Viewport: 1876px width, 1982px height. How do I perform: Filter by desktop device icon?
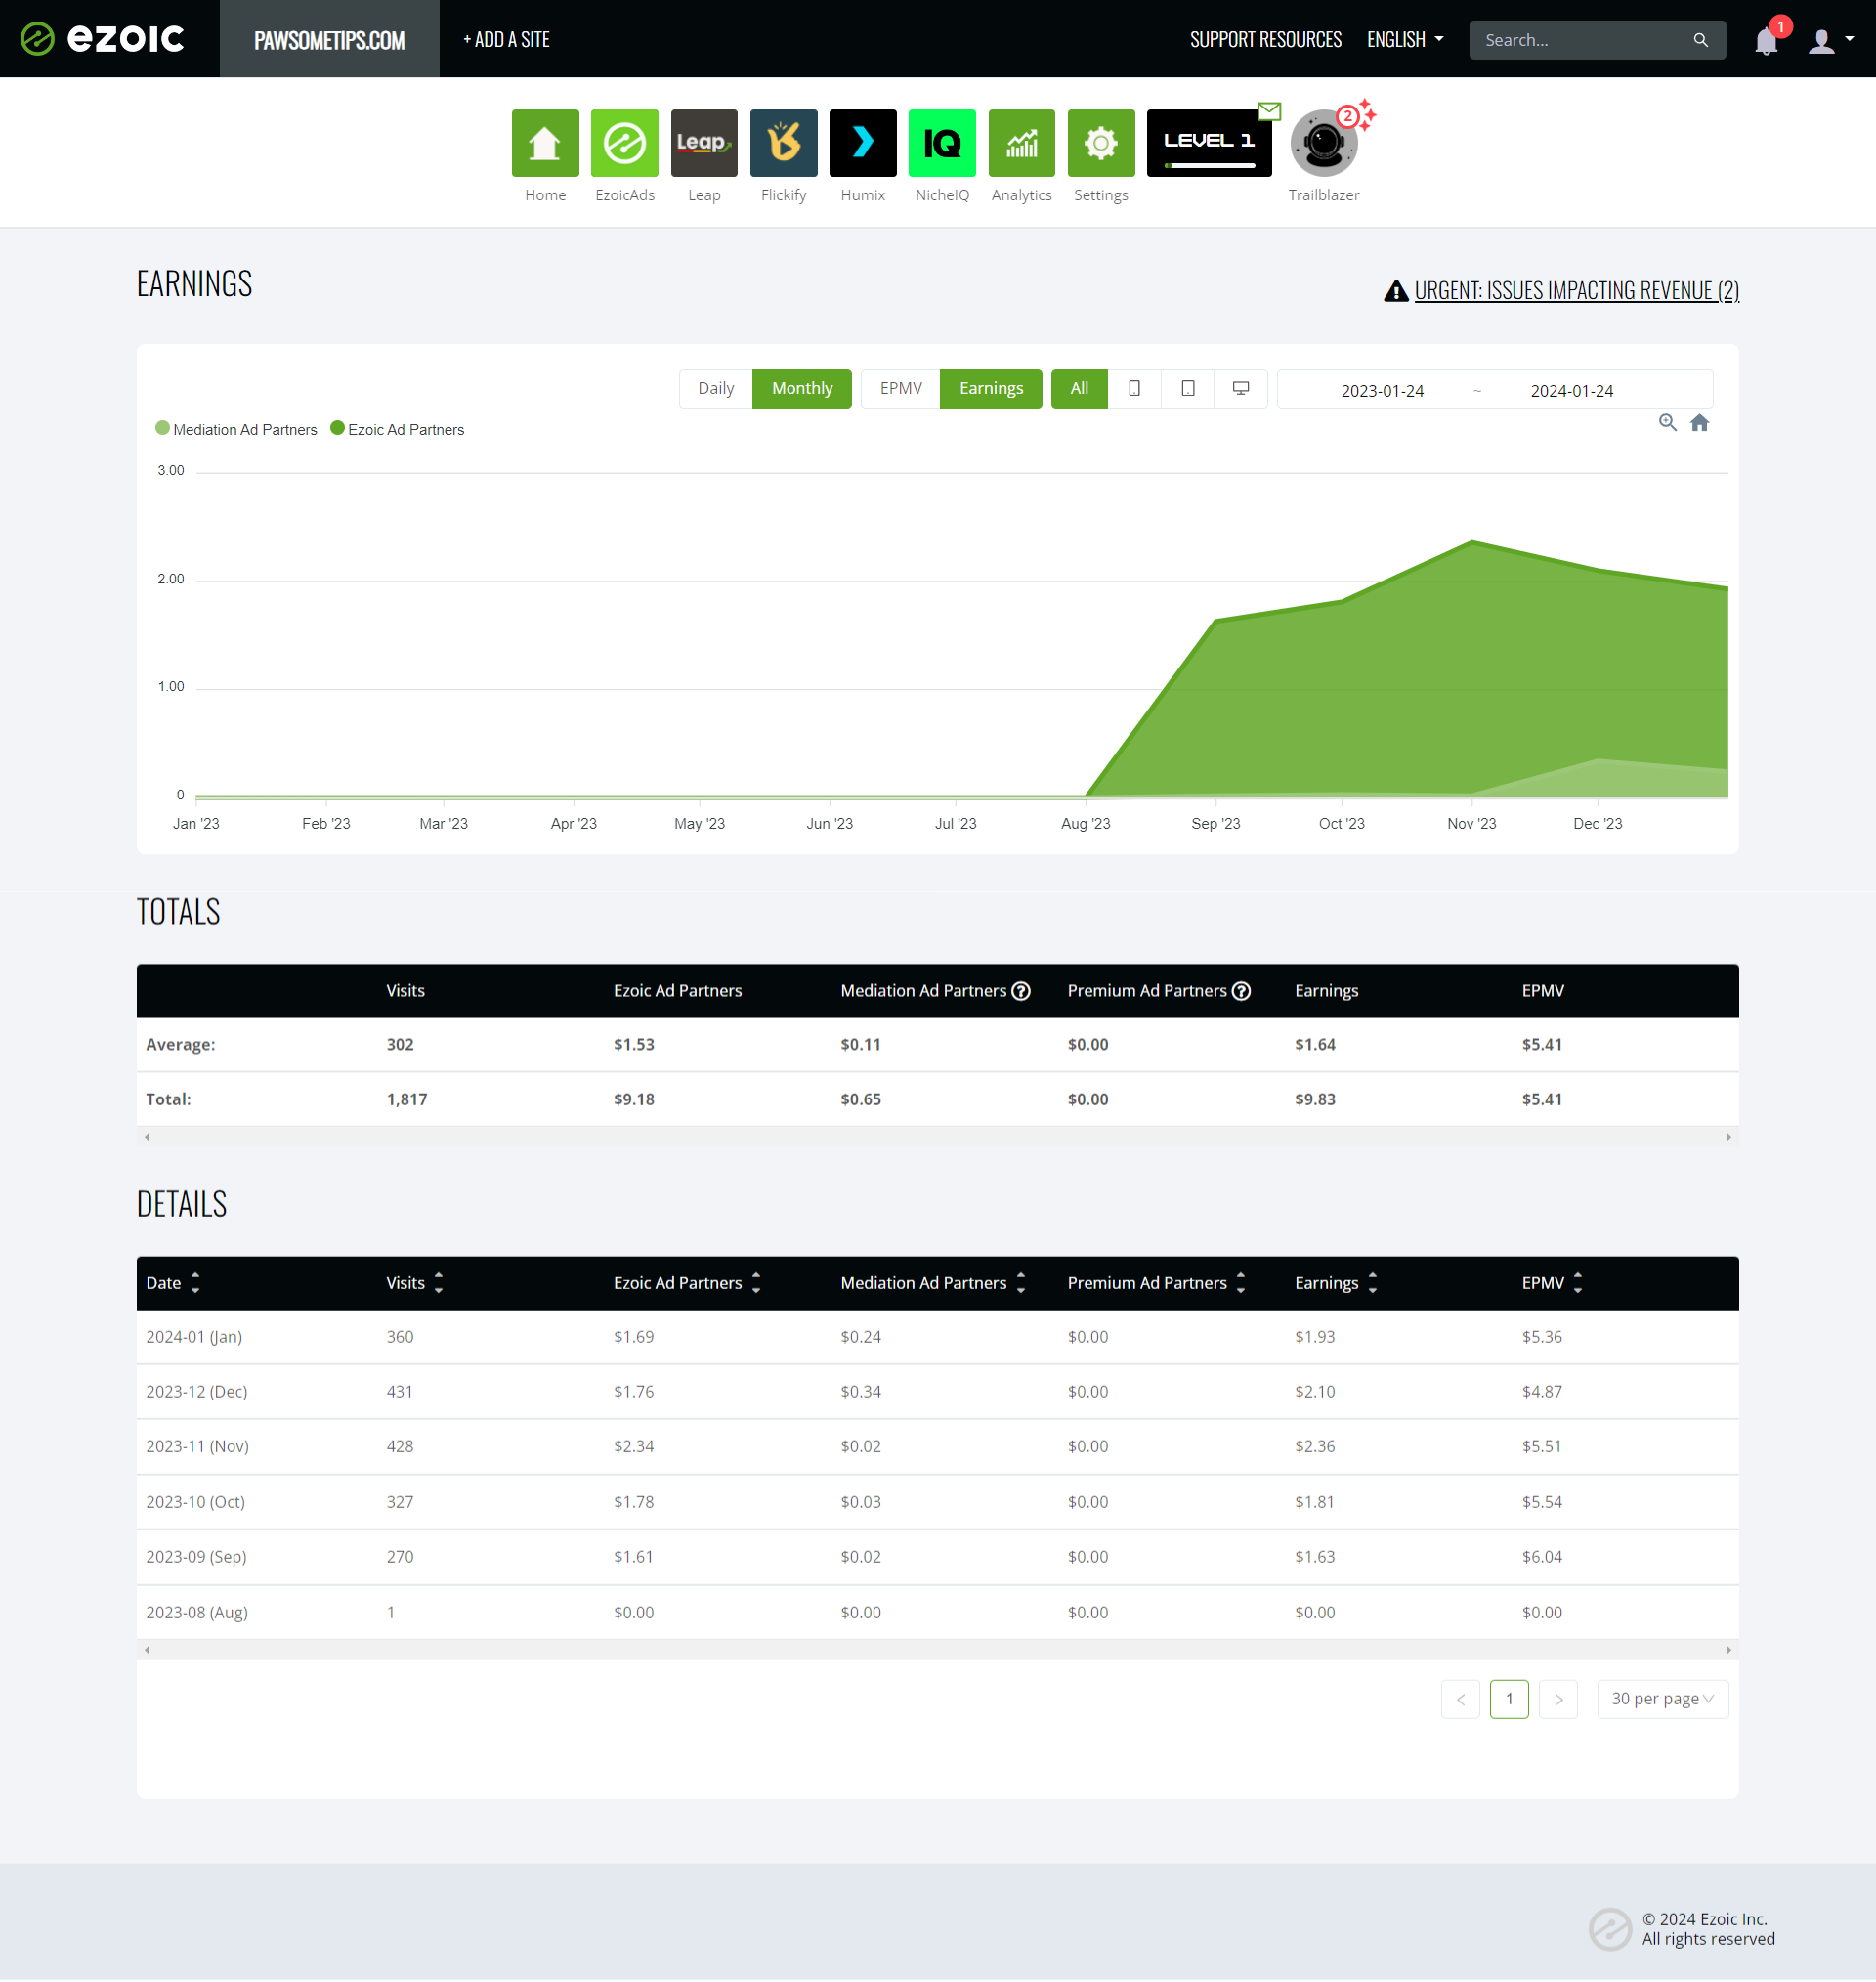1241,388
